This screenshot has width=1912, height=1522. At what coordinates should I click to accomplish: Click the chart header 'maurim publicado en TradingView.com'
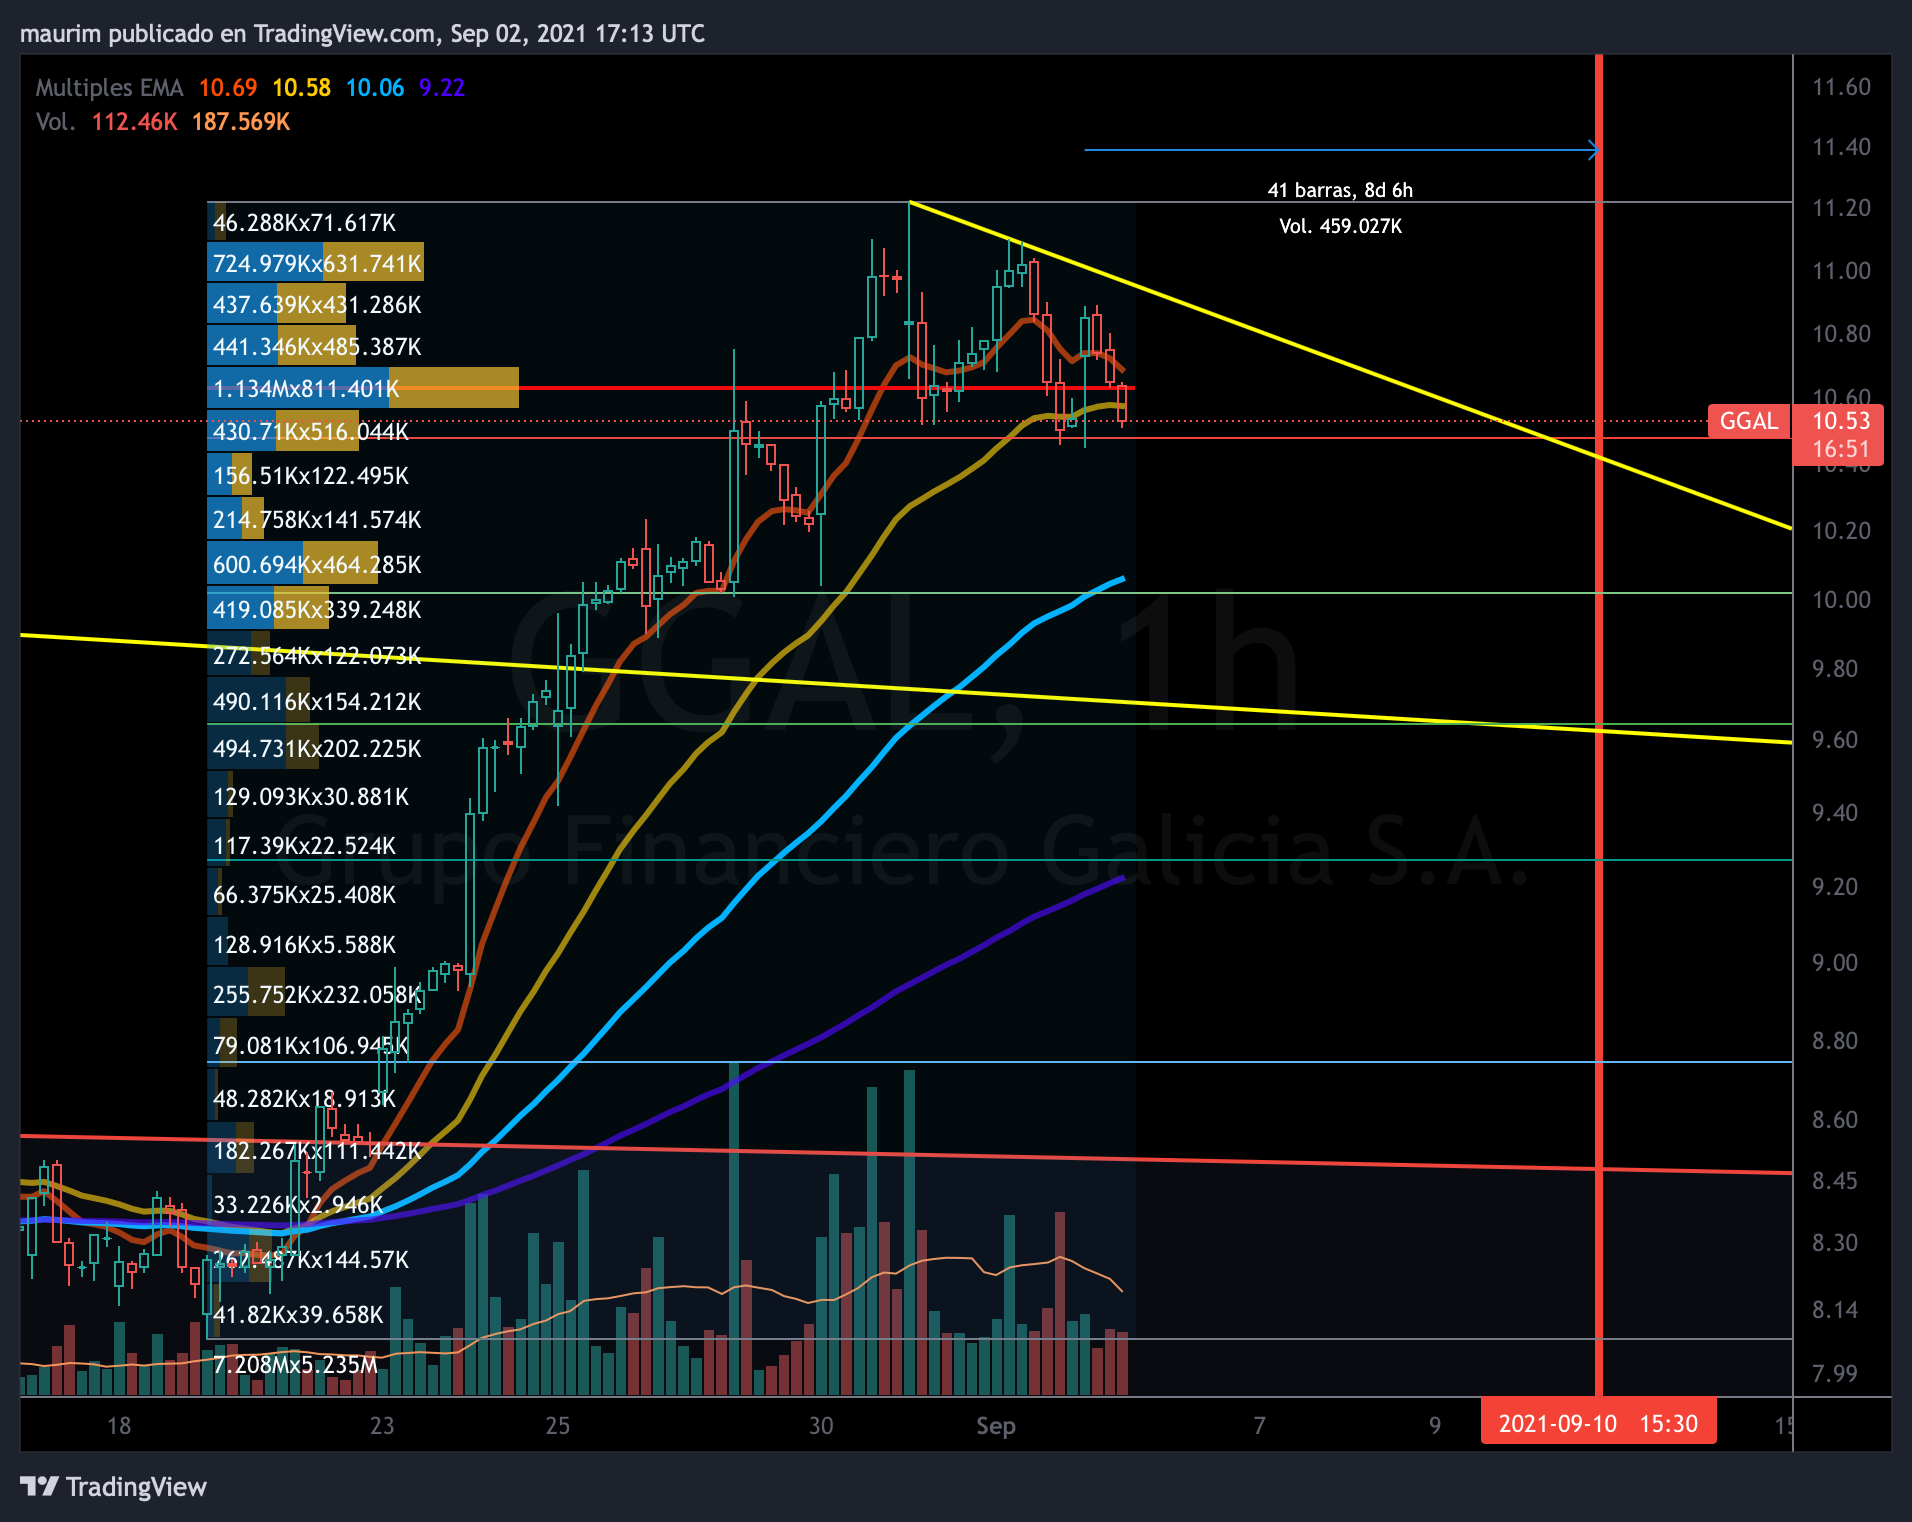coord(228,34)
